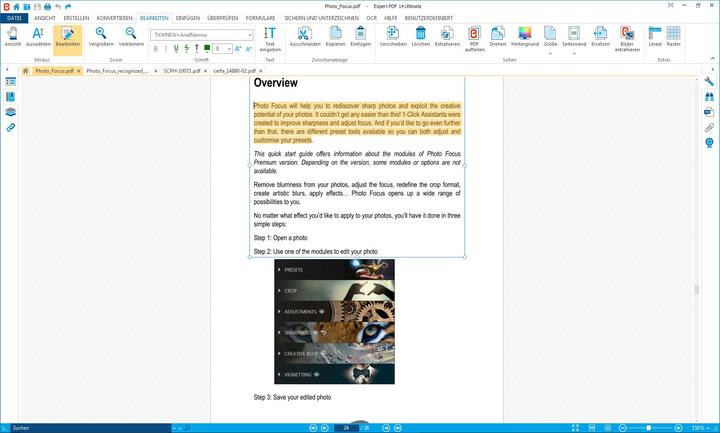Switch to the EINFÜGEN ribbon tab
720x433 pixels.
click(x=188, y=18)
